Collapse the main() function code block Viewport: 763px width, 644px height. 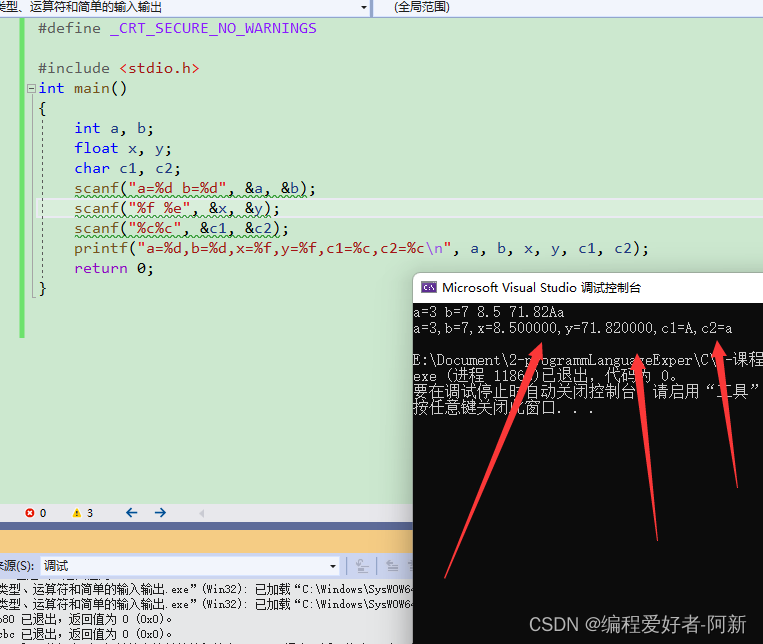coord(31,88)
